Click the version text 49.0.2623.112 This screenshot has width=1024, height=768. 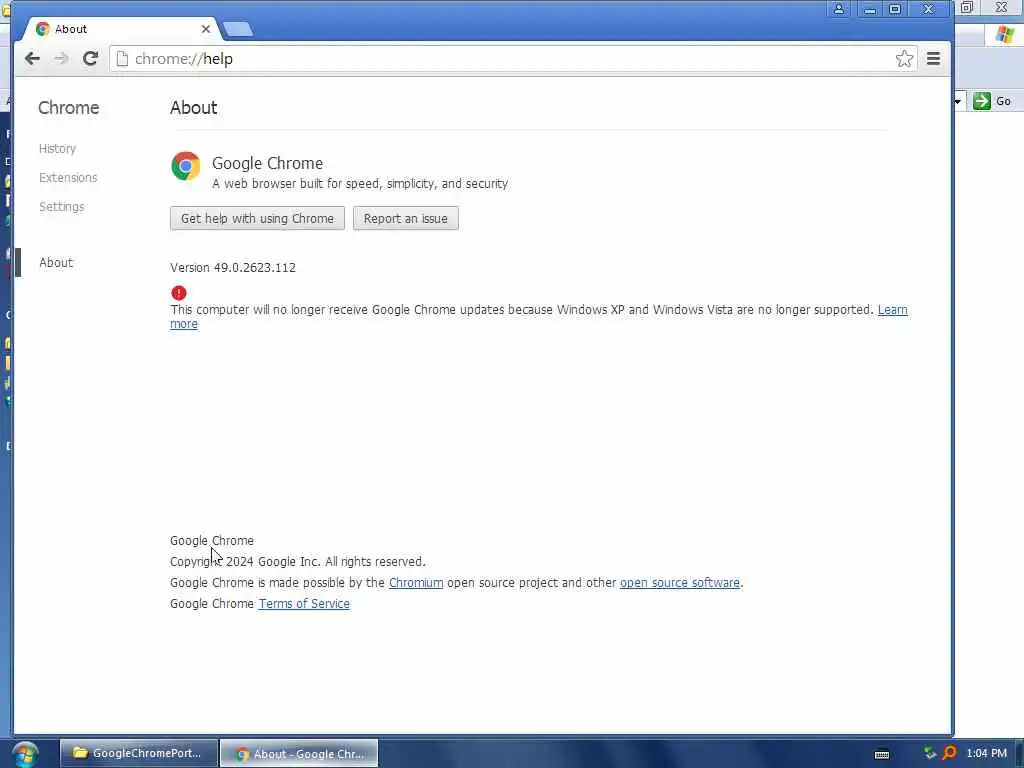[x=233, y=268]
